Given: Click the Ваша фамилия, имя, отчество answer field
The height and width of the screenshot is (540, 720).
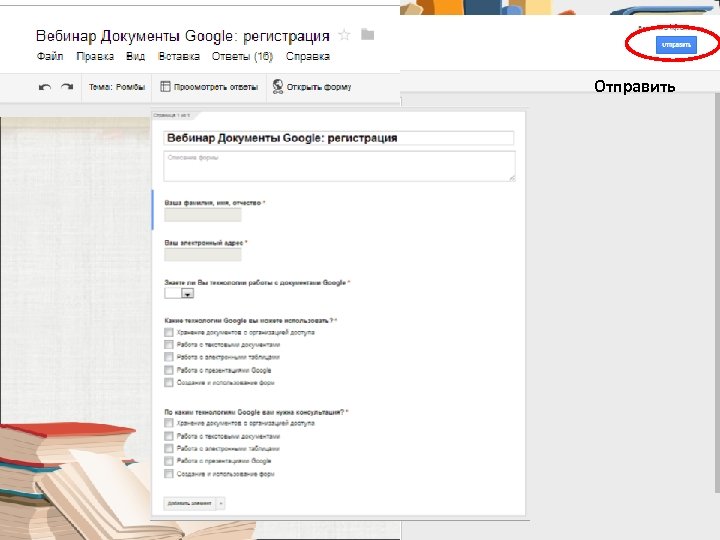Looking at the screenshot, I should tap(202, 215).
